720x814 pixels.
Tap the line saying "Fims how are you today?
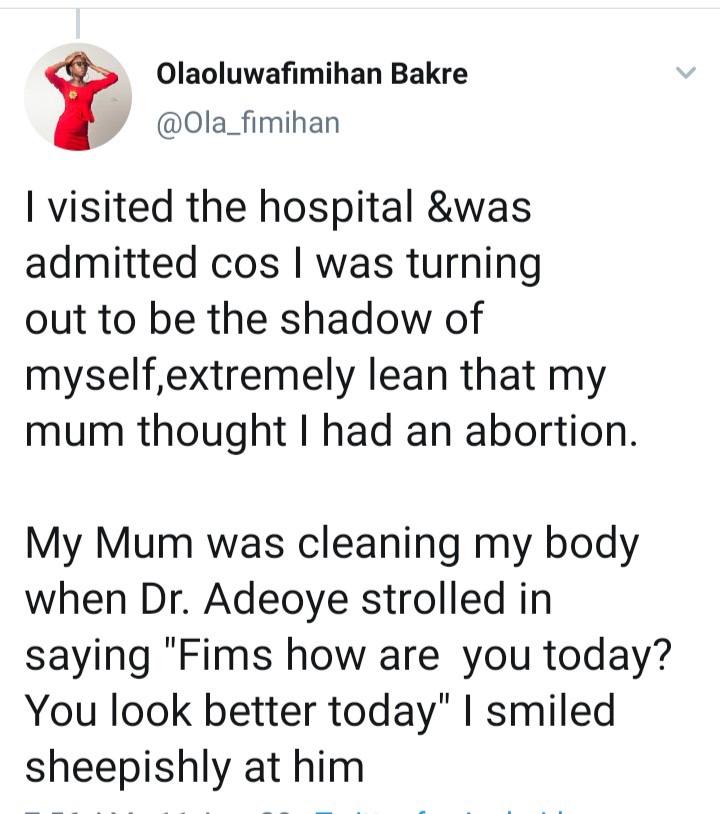click(x=348, y=655)
